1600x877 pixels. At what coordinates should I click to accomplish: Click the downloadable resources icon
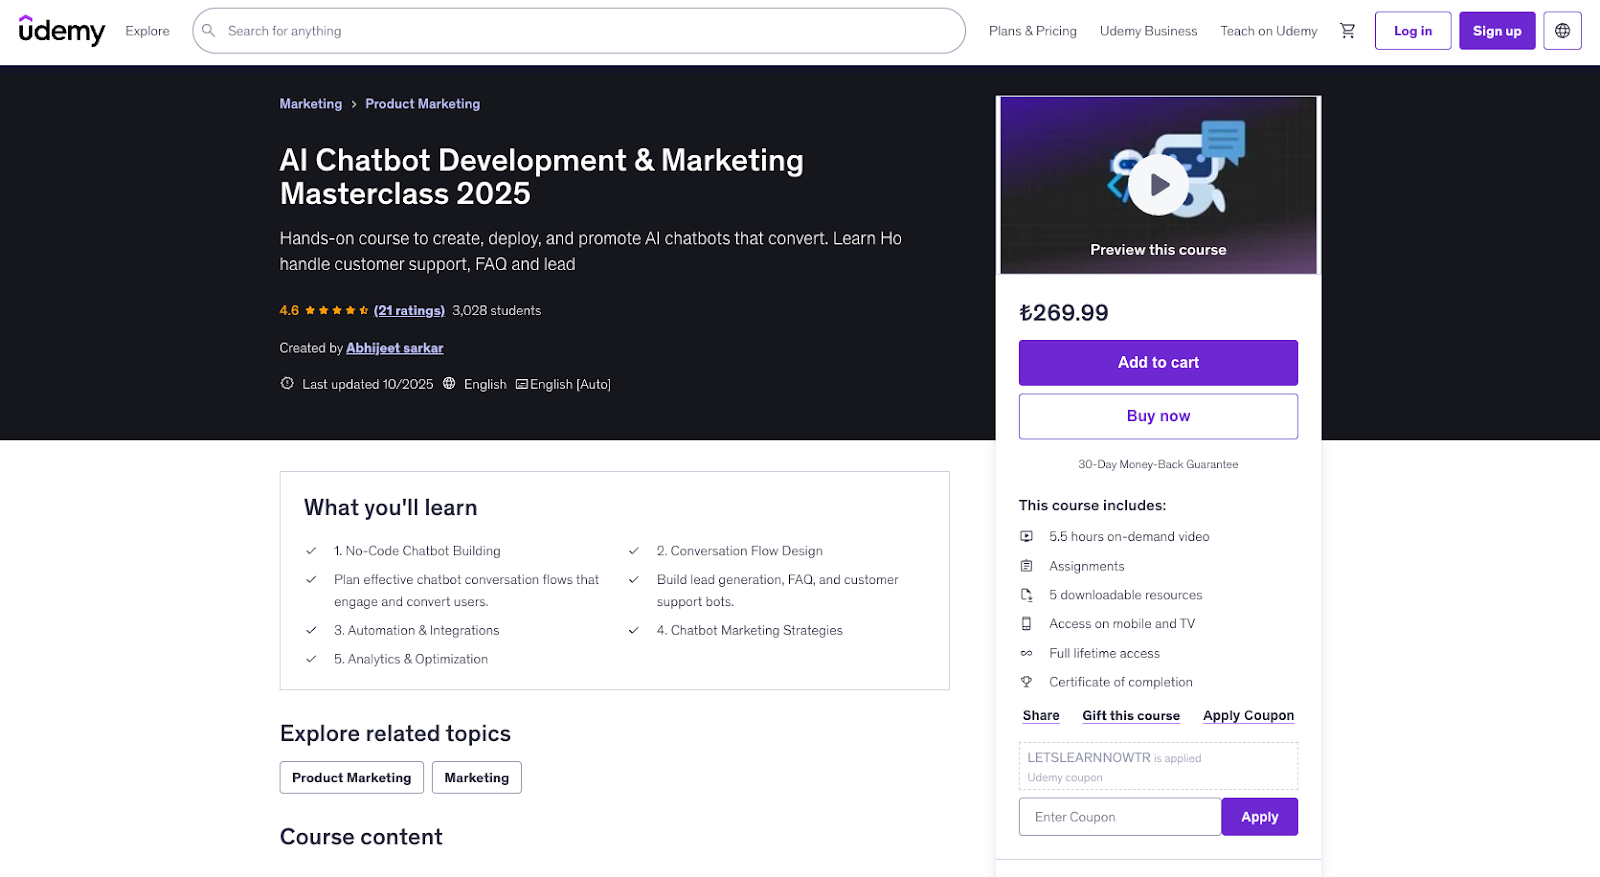(x=1026, y=595)
